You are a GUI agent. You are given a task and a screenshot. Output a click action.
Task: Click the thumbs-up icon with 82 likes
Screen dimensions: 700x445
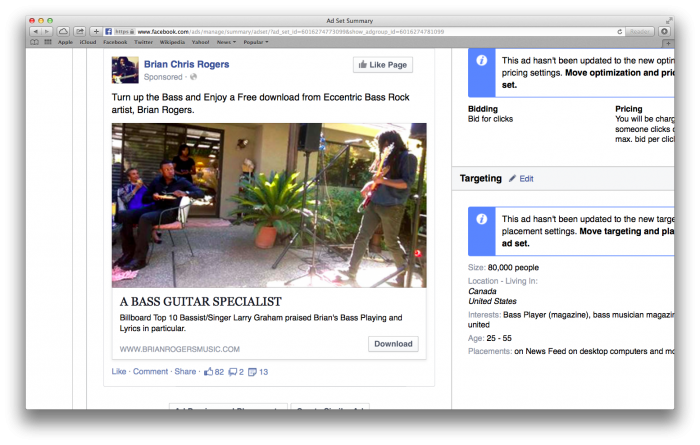tap(208, 372)
